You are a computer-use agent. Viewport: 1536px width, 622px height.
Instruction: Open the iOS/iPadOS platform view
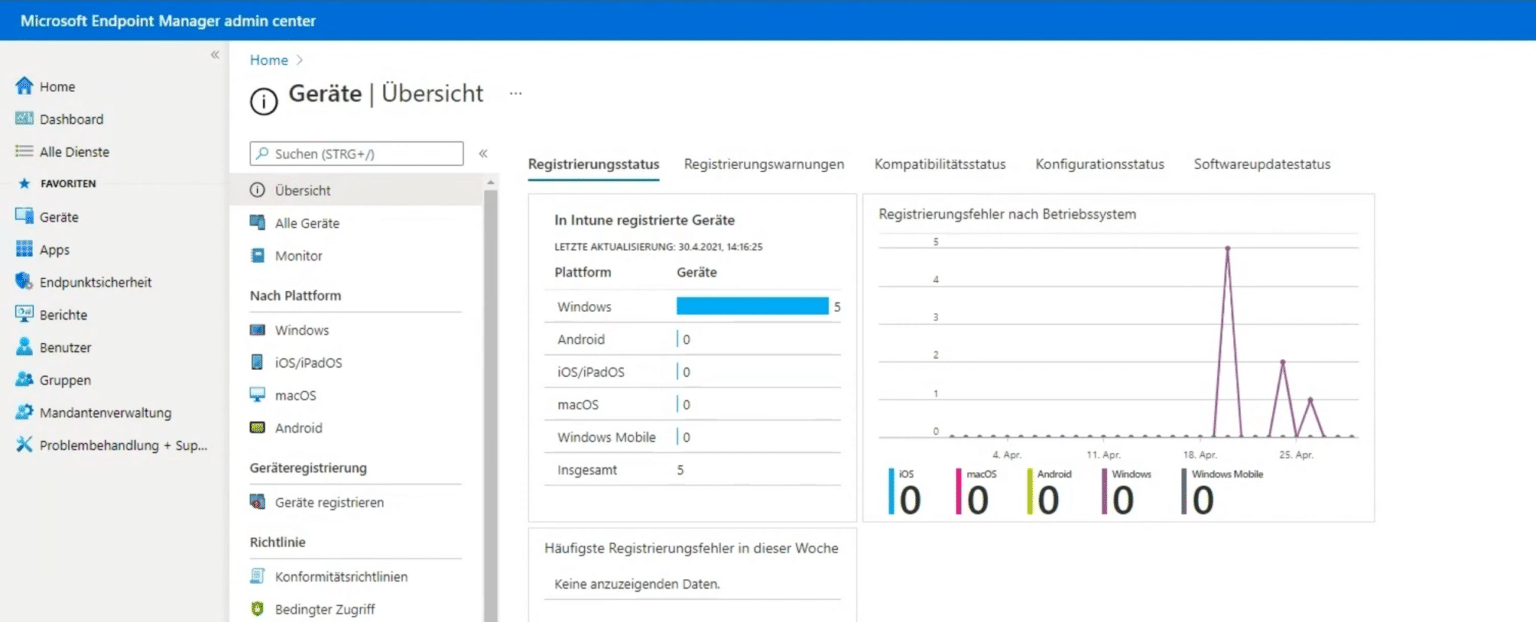(x=308, y=362)
